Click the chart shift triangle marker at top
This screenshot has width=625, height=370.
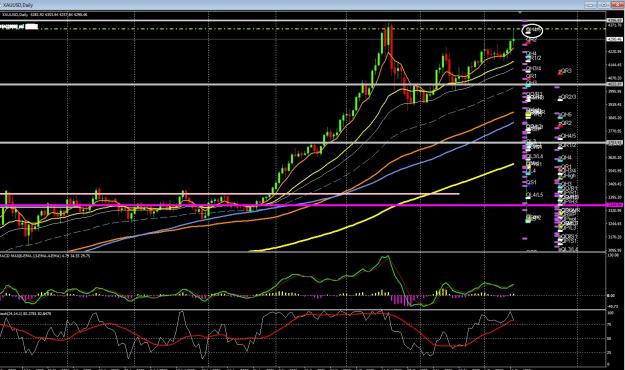[x=520, y=13]
